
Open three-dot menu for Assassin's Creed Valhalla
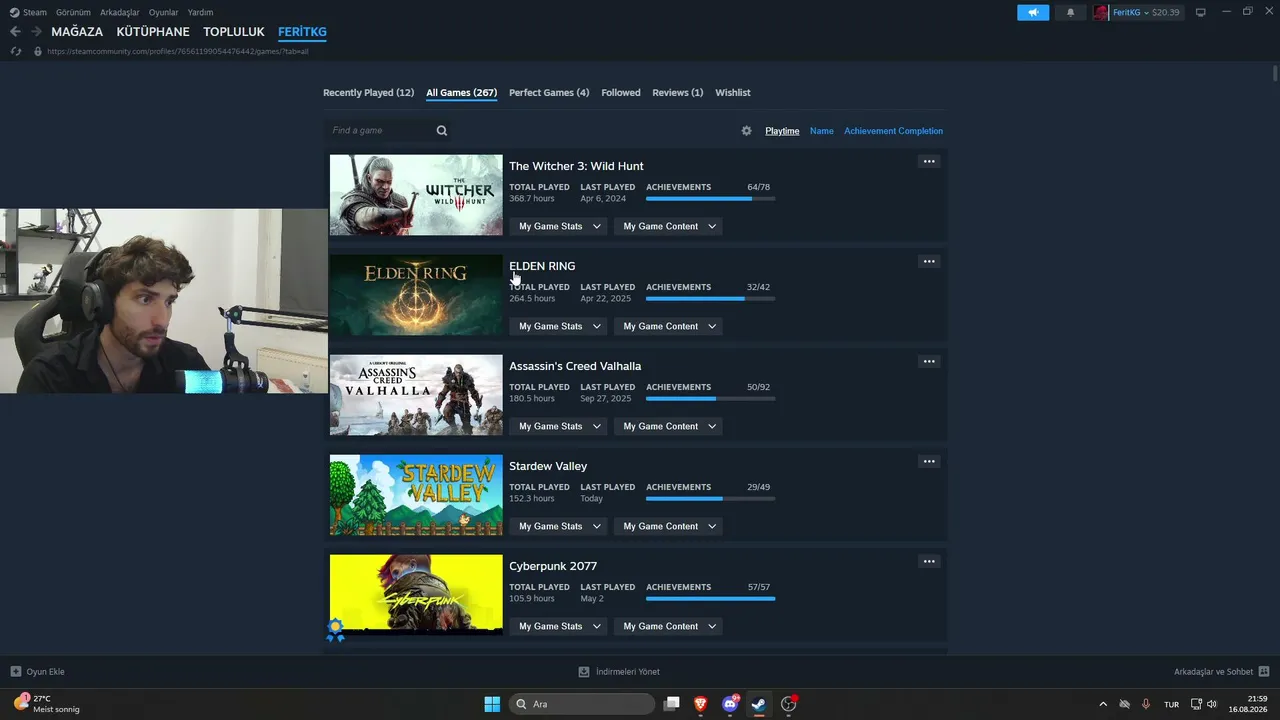pyautogui.click(x=929, y=362)
